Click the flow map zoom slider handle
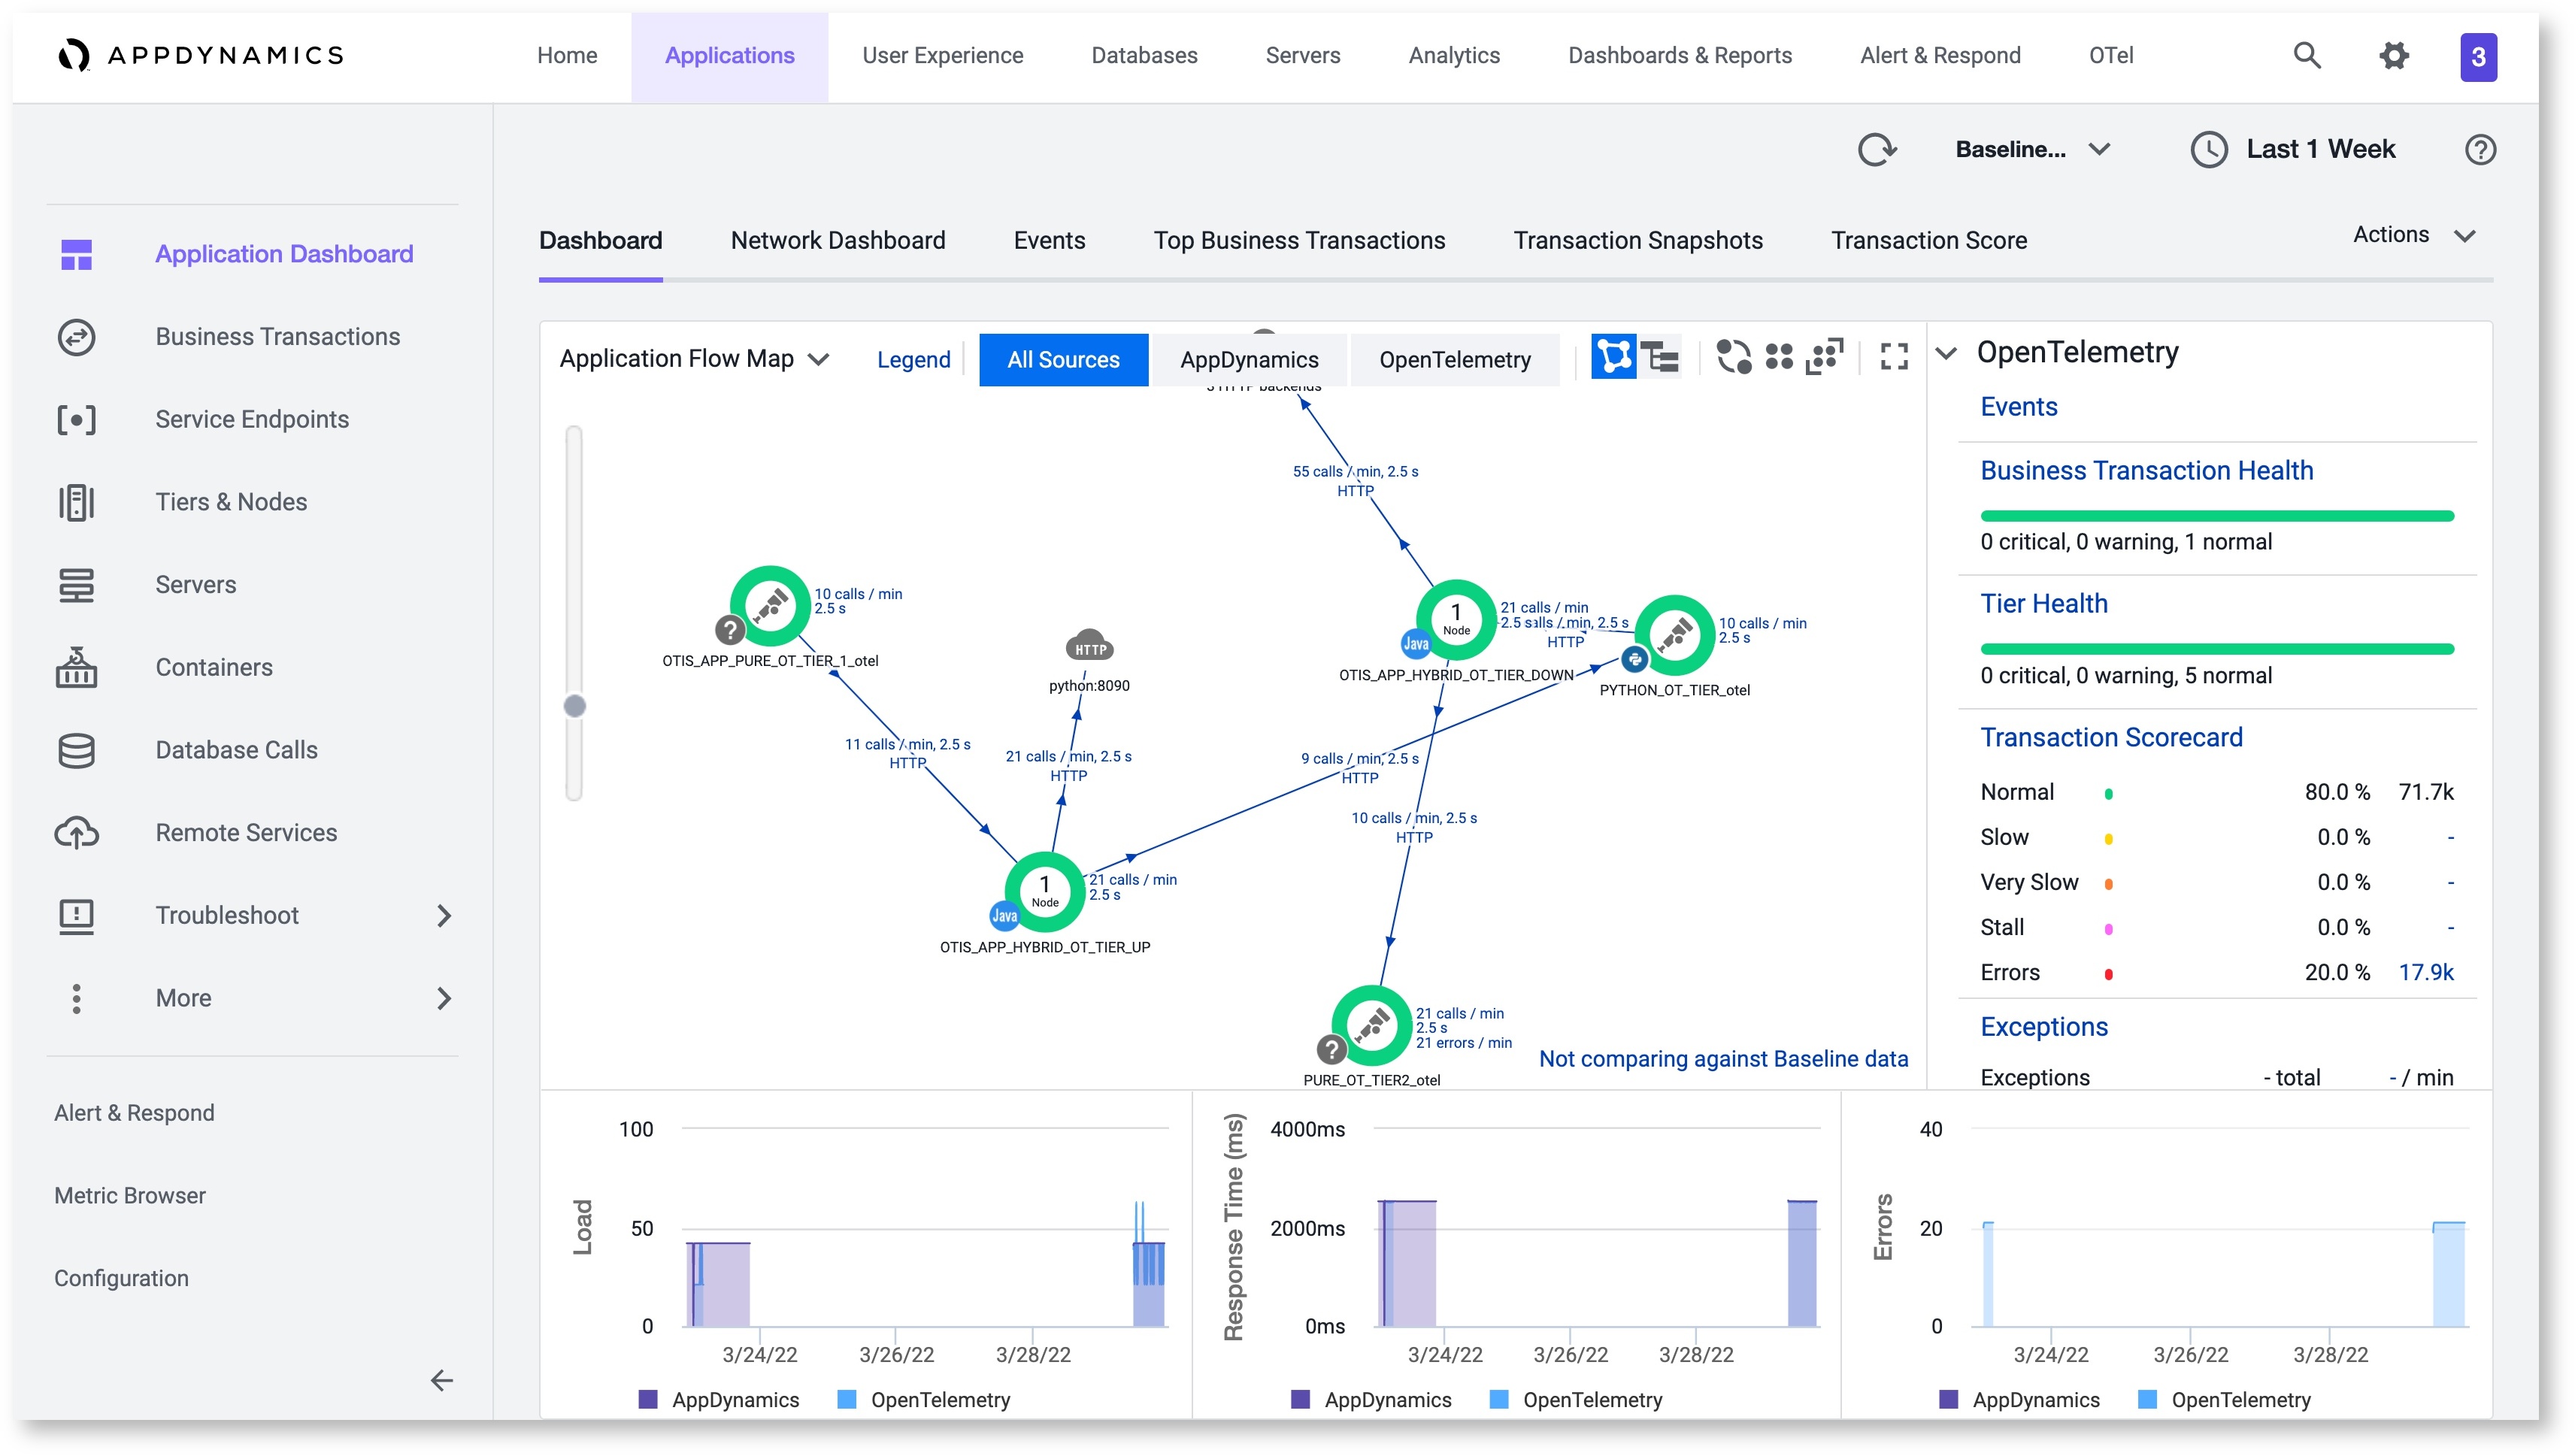Image resolution: width=2575 pixels, height=1456 pixels. coord(574,706)
